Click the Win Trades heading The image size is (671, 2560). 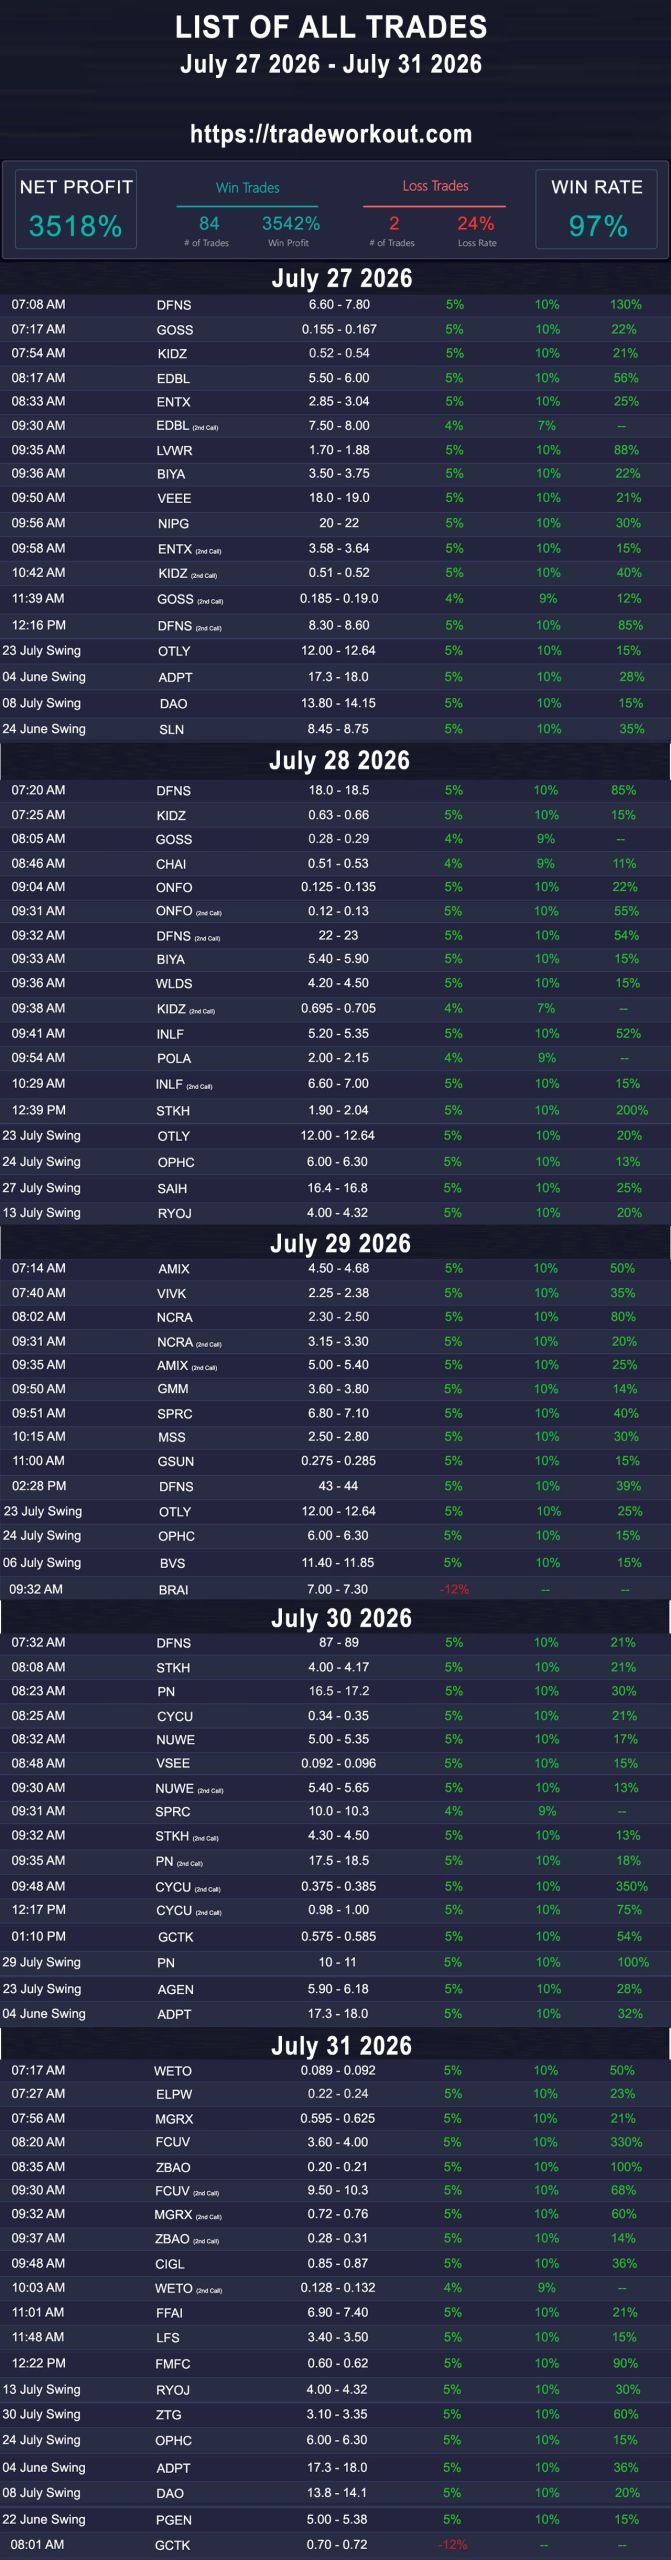pyautogui.click(x=247, y=188)
